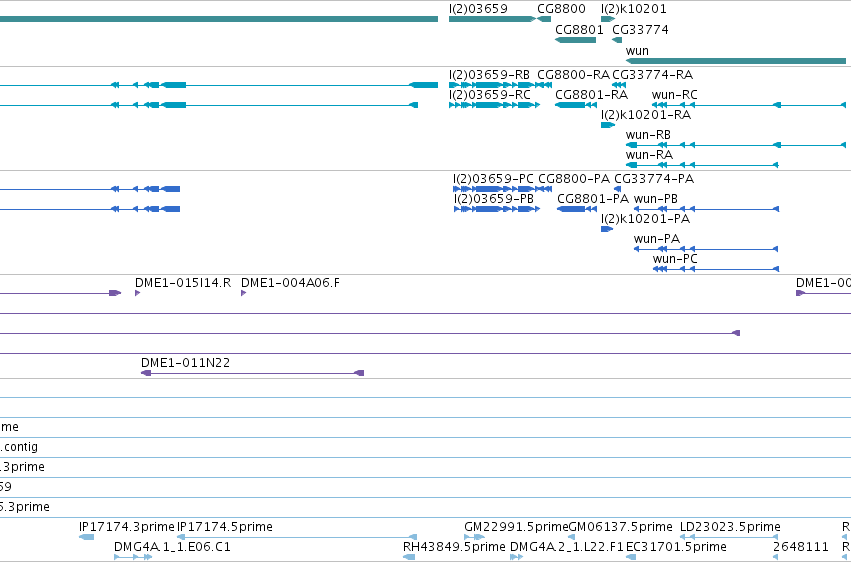Click the DME1-015I14.R clone label
This screenshot has width=851, height=562.
click(183, 283)
